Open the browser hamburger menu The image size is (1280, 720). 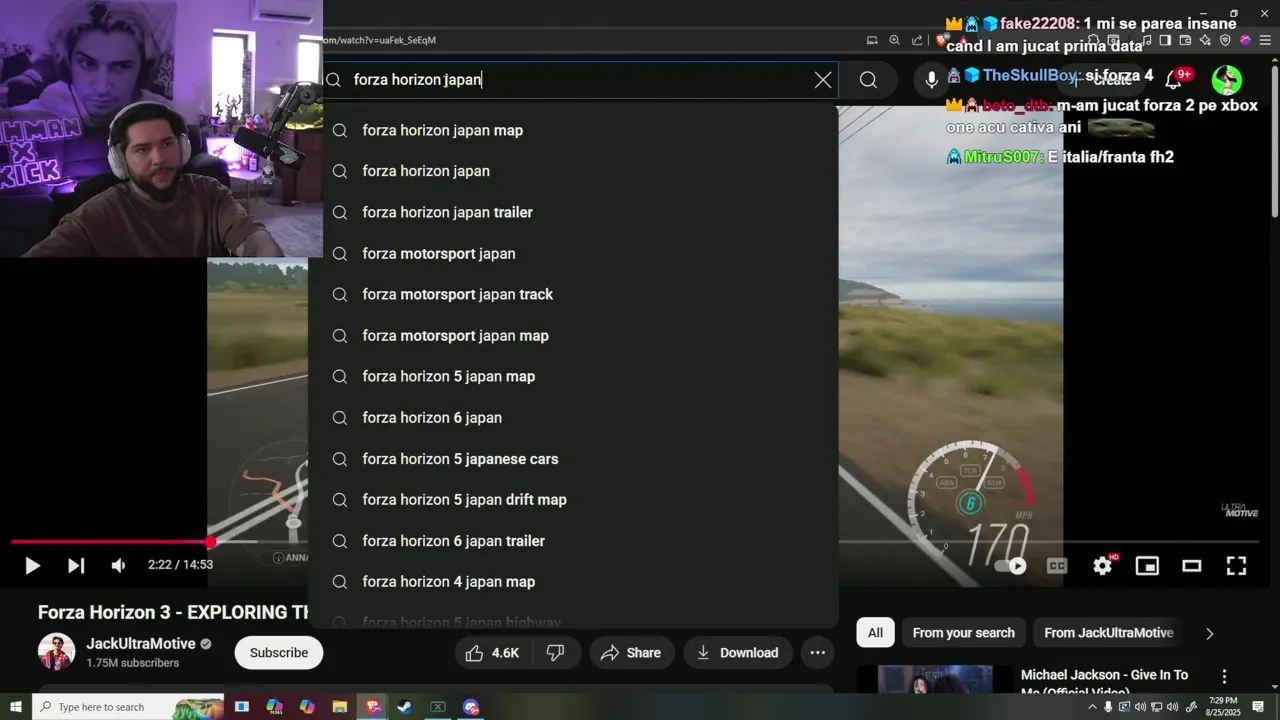(1264, 40)
